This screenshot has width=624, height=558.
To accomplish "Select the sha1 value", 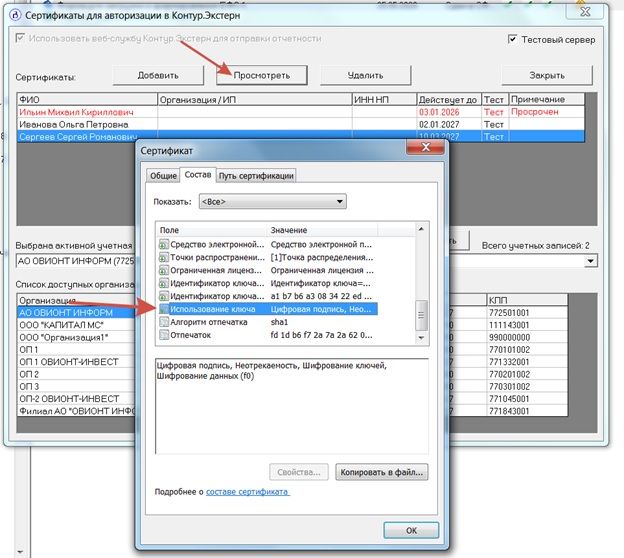I will 279,322.
